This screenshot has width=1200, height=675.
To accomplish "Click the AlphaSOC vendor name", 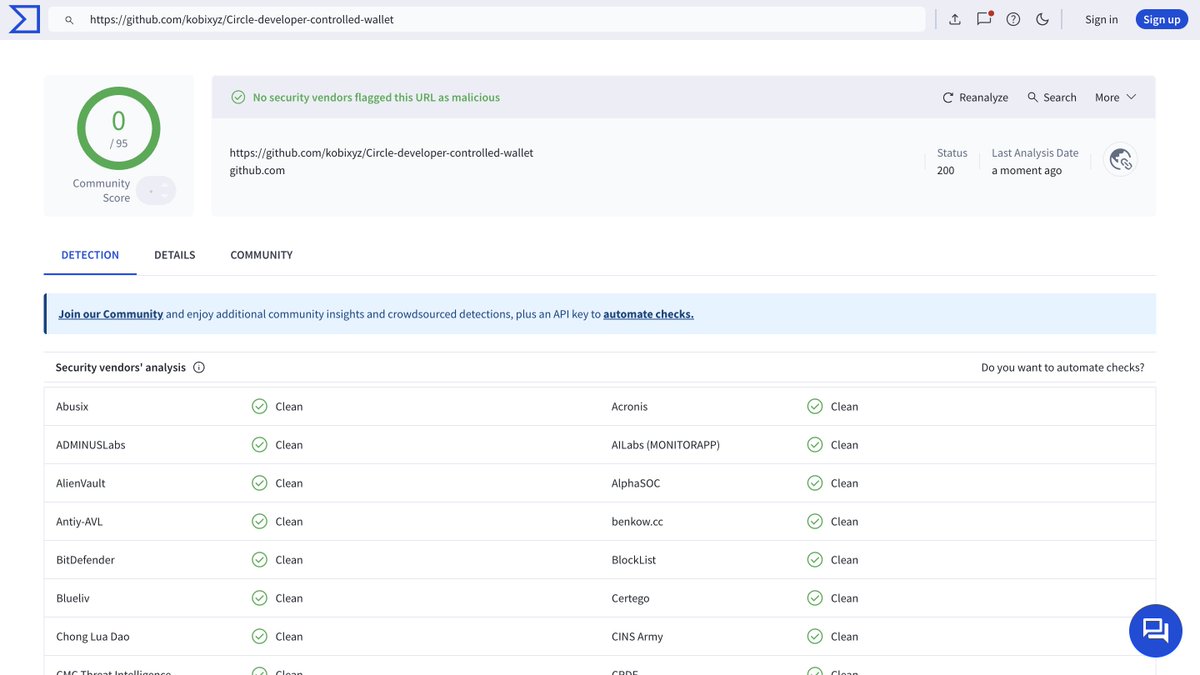I will [635, 483].
